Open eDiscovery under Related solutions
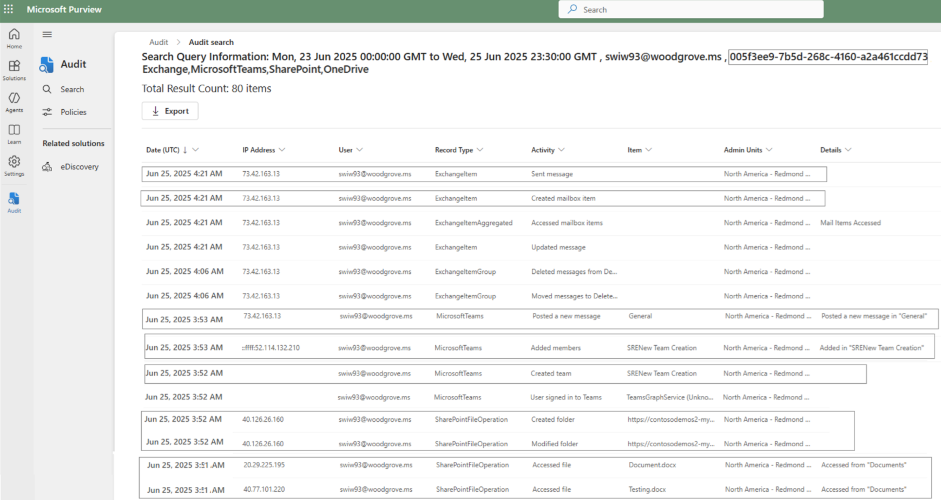This screenshot has width=941, height=500. (79, 167)
